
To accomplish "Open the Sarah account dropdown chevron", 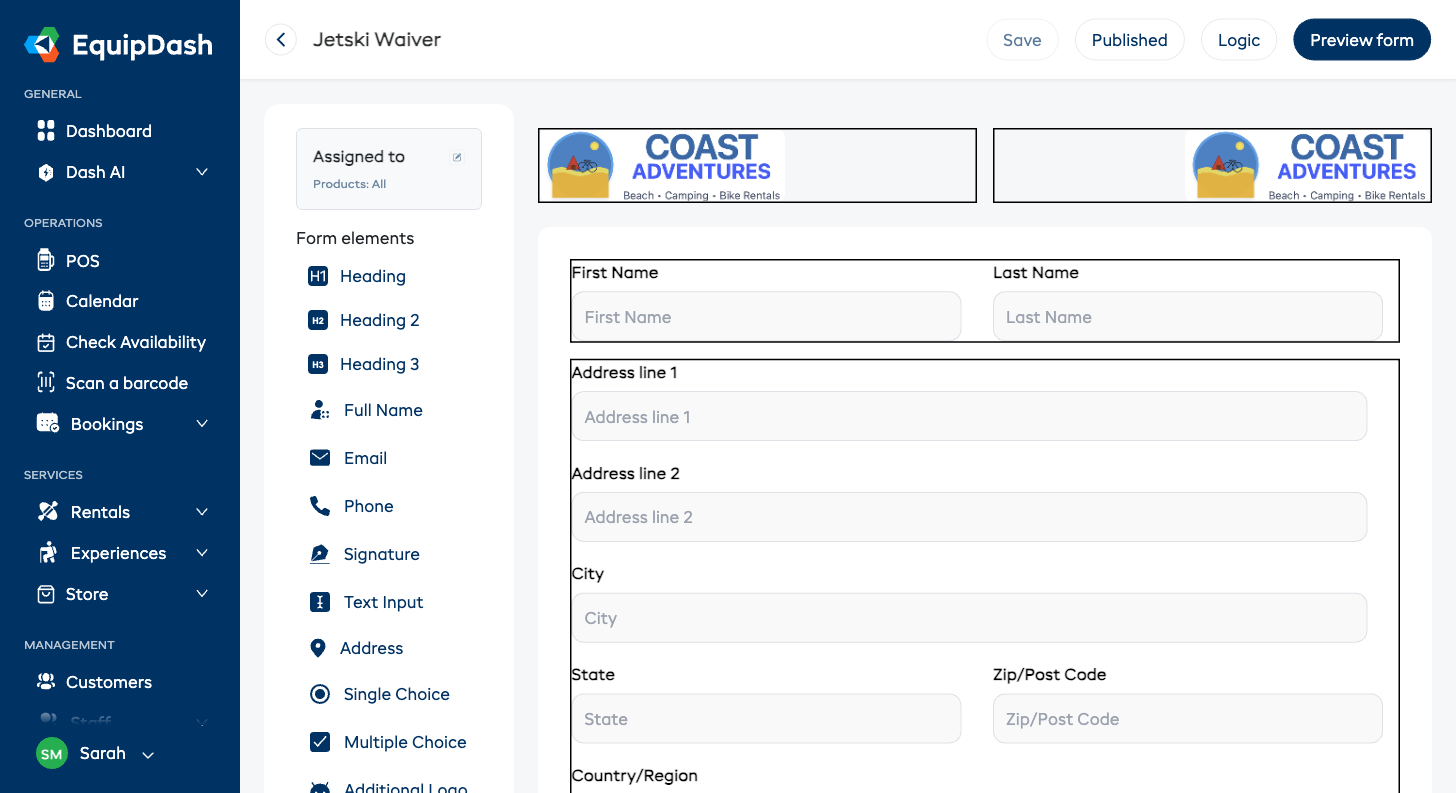I will pyautogui.click(x=148, y=755).
